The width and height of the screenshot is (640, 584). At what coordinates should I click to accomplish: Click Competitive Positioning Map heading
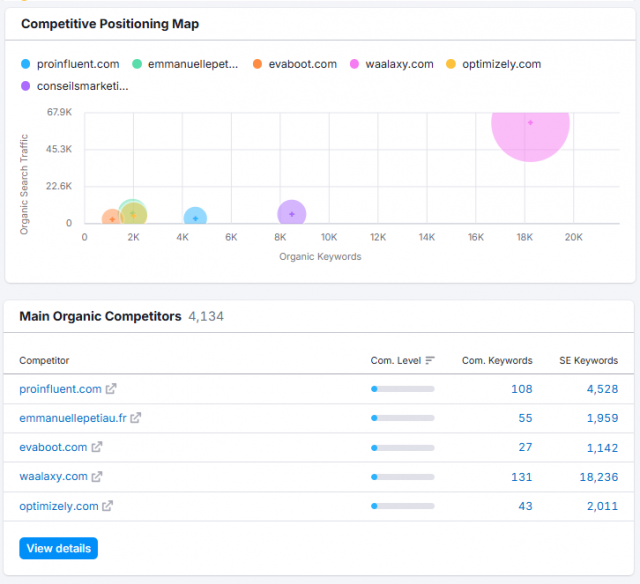[110, 24]
